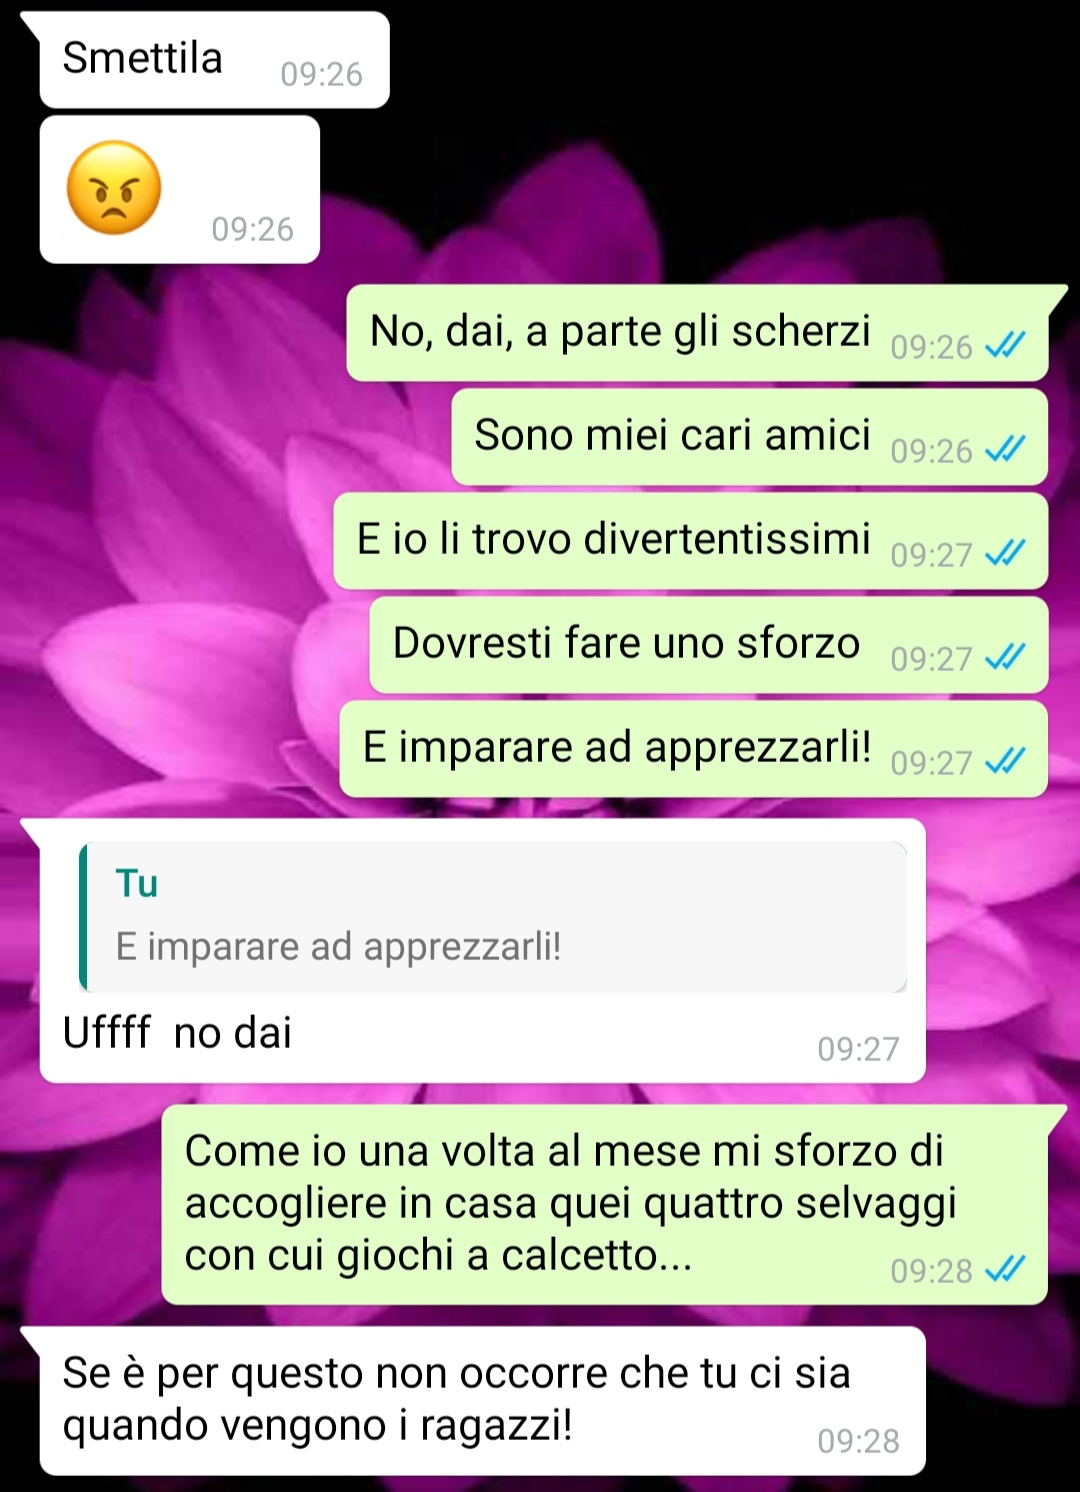Click blue ticks on 'E io li trovo divertentissimi'
The image size is (1080, 1492).
(x=1005, y=553)
